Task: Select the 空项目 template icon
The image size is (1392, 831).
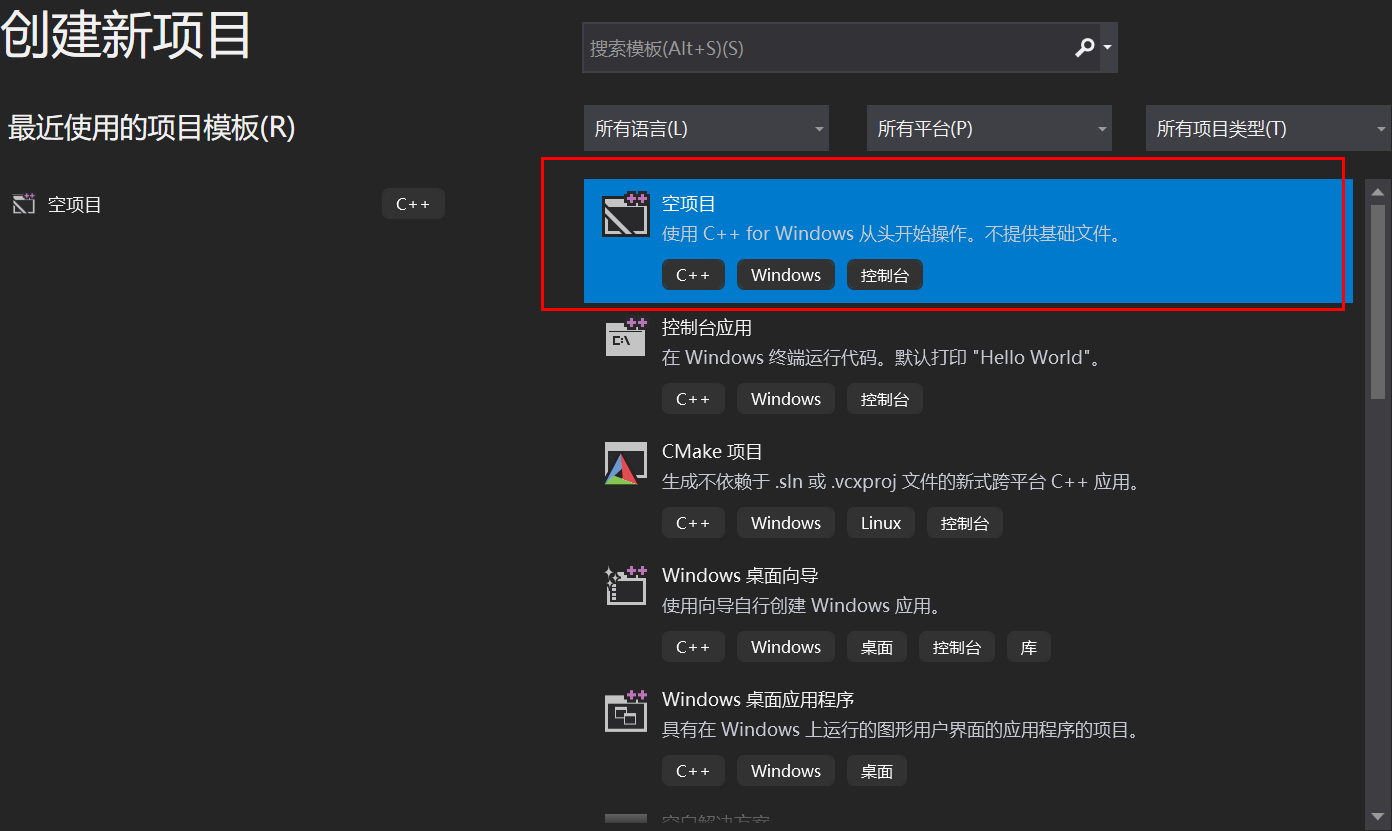Action: click(625, 212)
